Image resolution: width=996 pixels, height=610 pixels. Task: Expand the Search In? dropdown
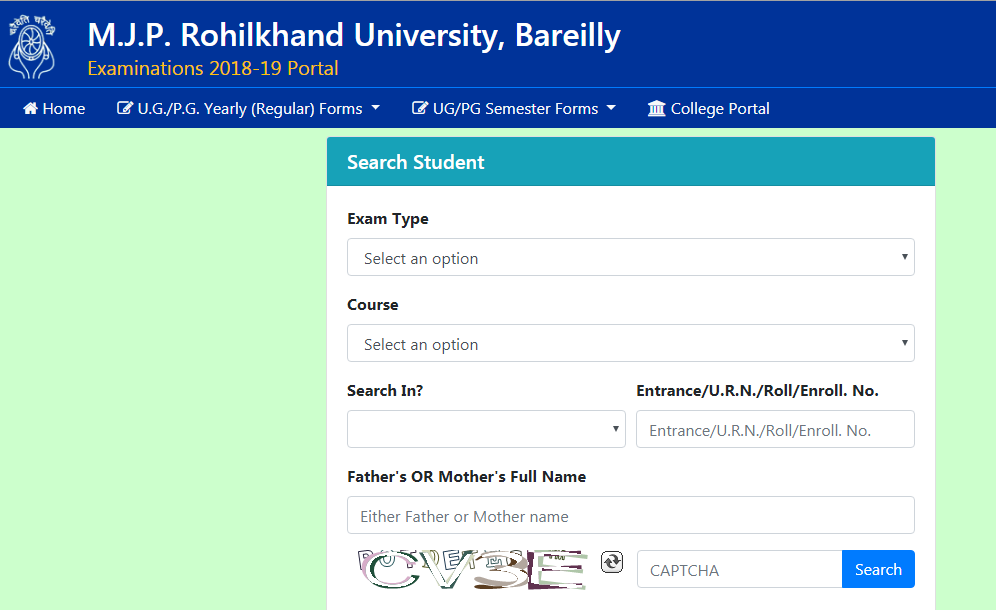[x=486, y=429]
